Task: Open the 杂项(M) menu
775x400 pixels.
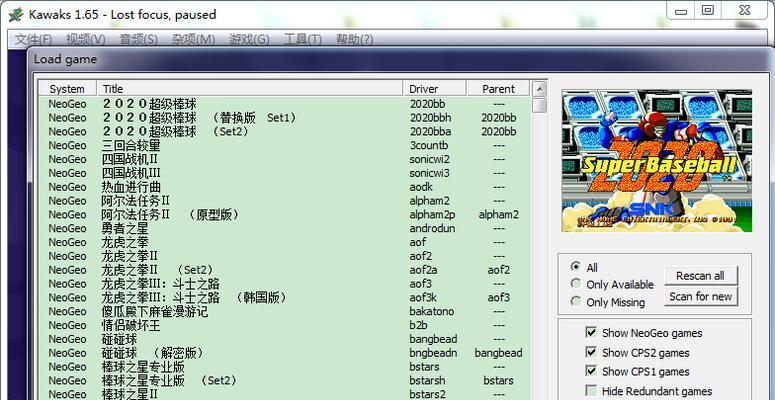Action: 193,39
